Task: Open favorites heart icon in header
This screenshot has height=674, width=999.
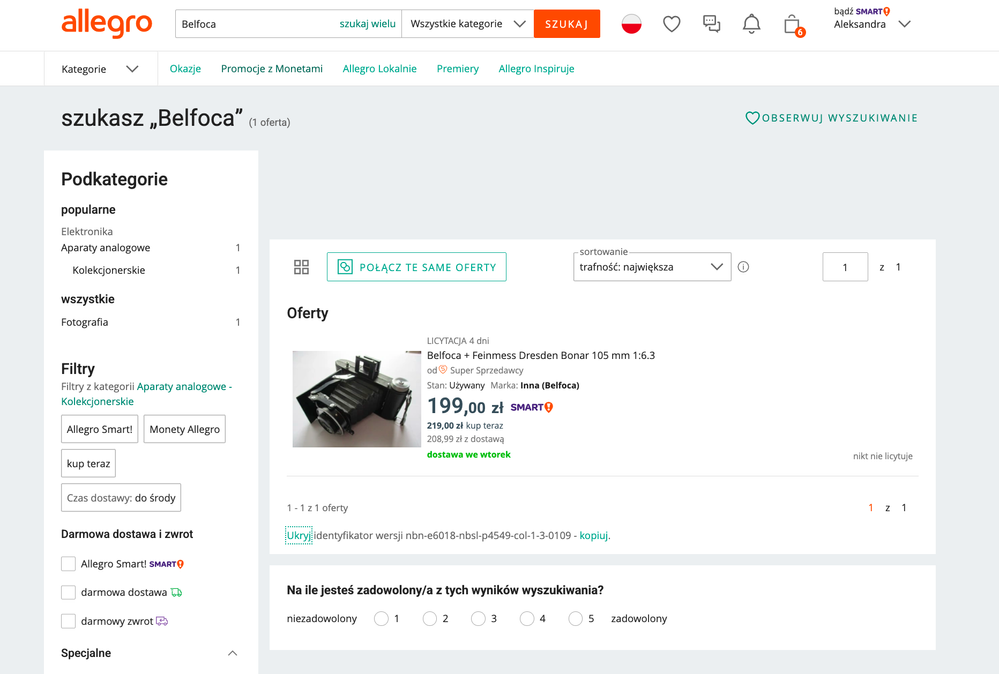Action: point(672,24)
